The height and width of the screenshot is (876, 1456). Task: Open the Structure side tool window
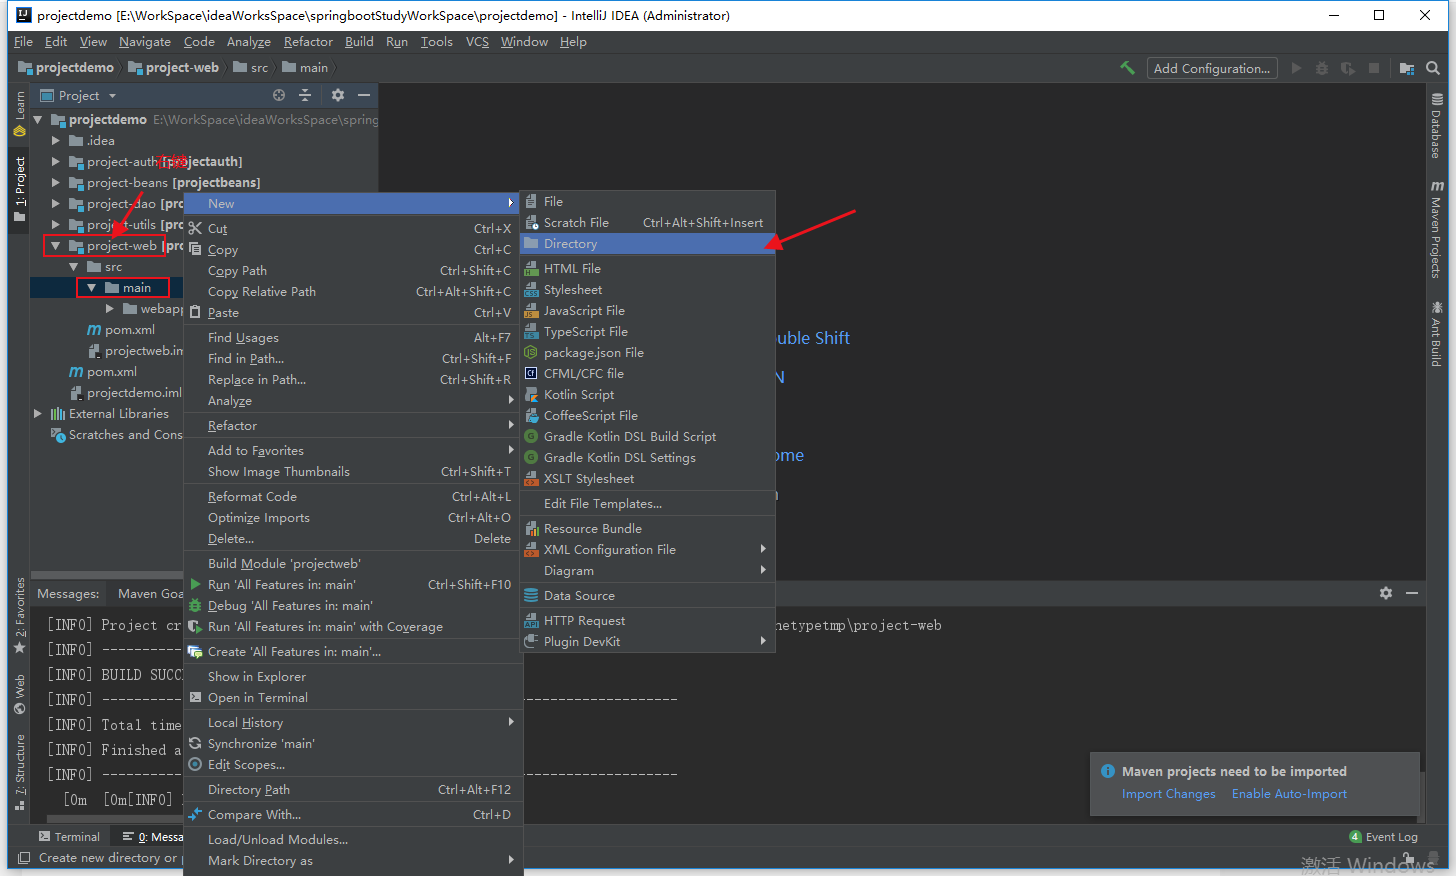pyautogui.click(x=19, y=772)
